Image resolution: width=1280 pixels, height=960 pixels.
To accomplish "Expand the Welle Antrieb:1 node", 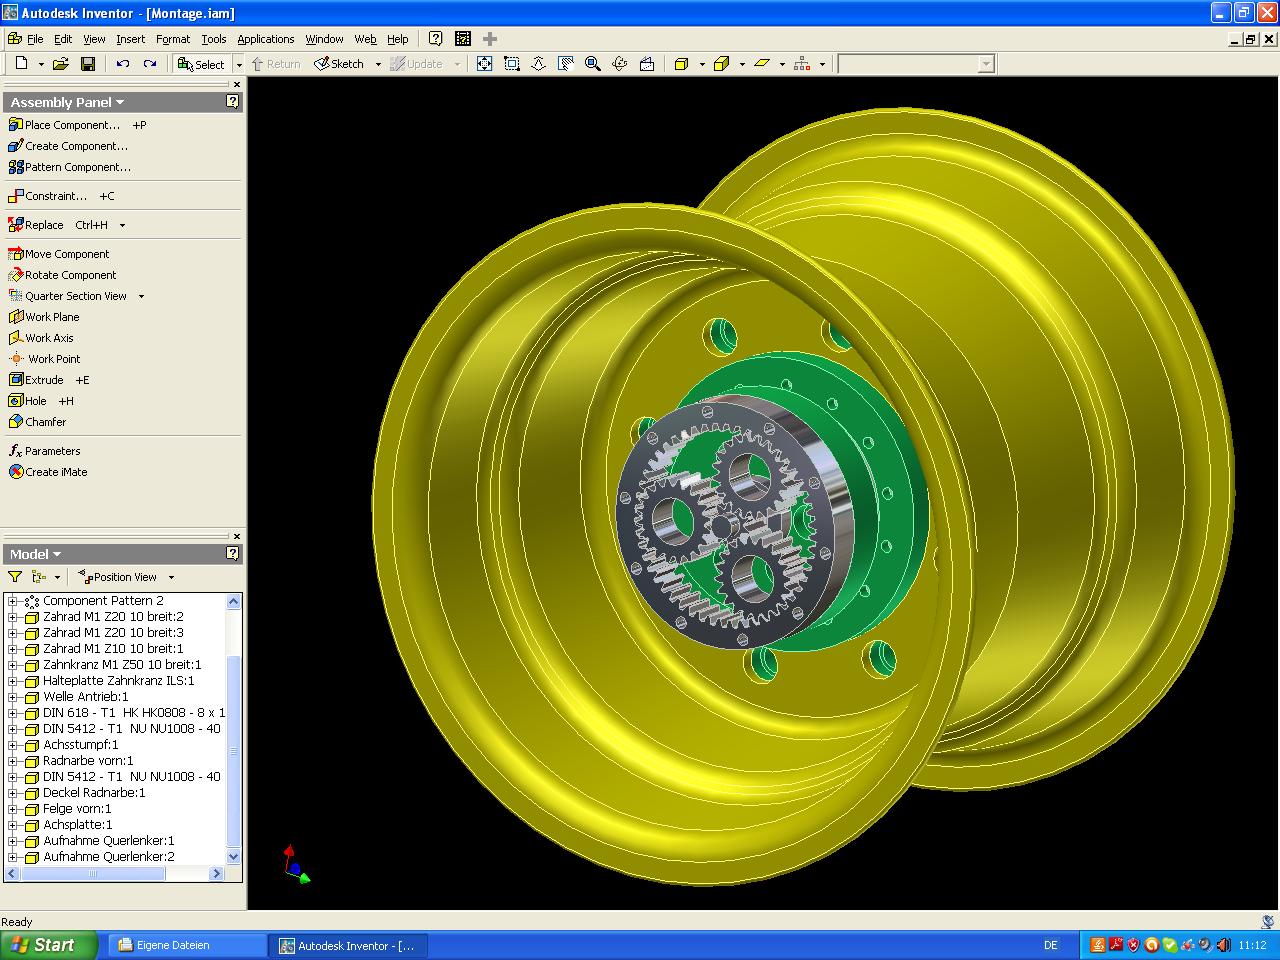I will tap(13, 697).
